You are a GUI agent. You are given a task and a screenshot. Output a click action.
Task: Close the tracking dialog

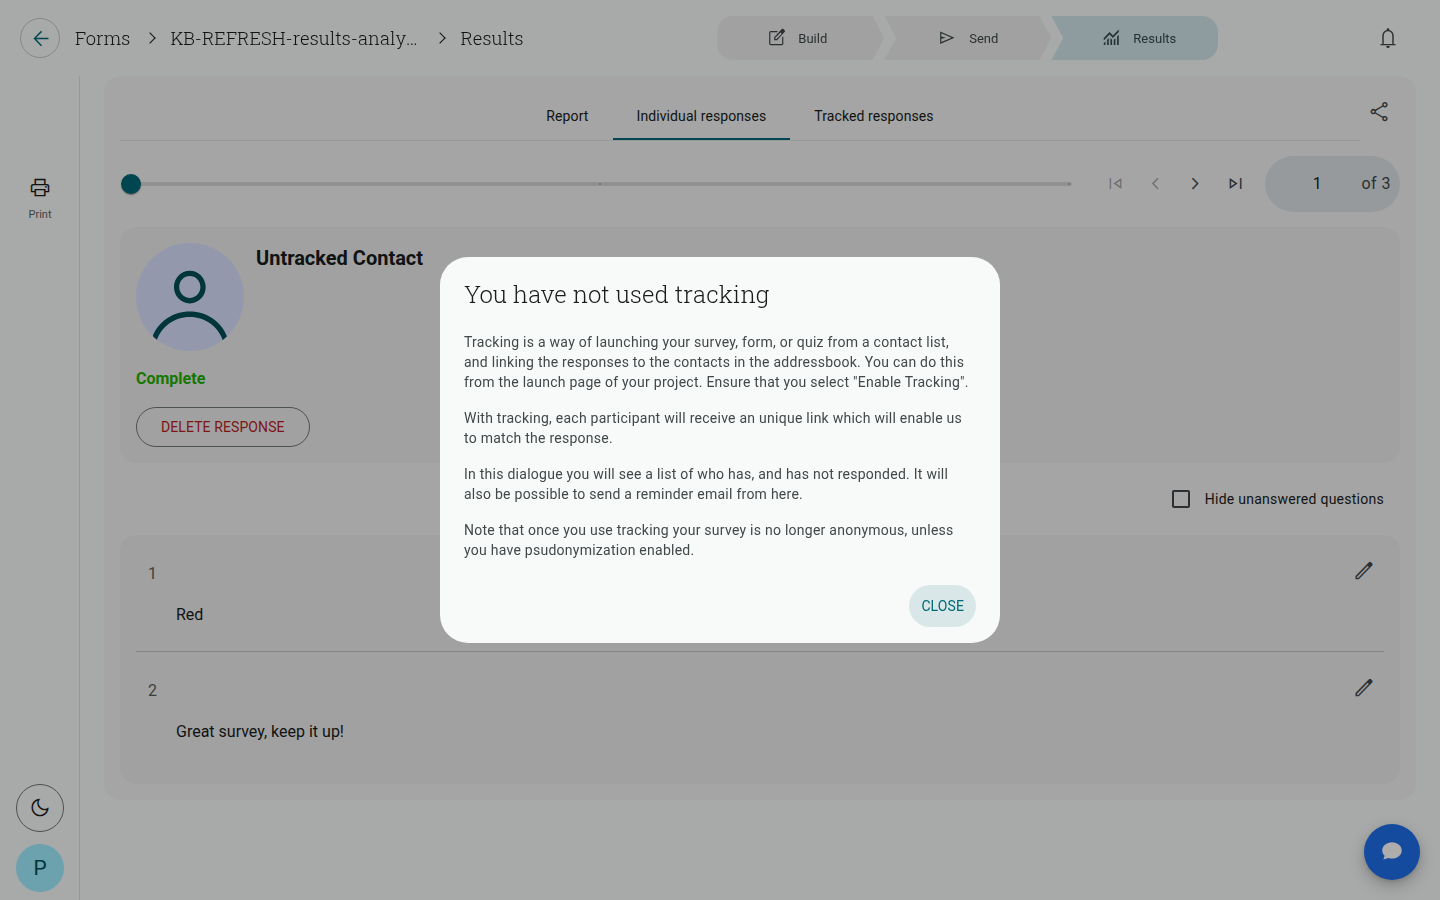coord(942,606)
